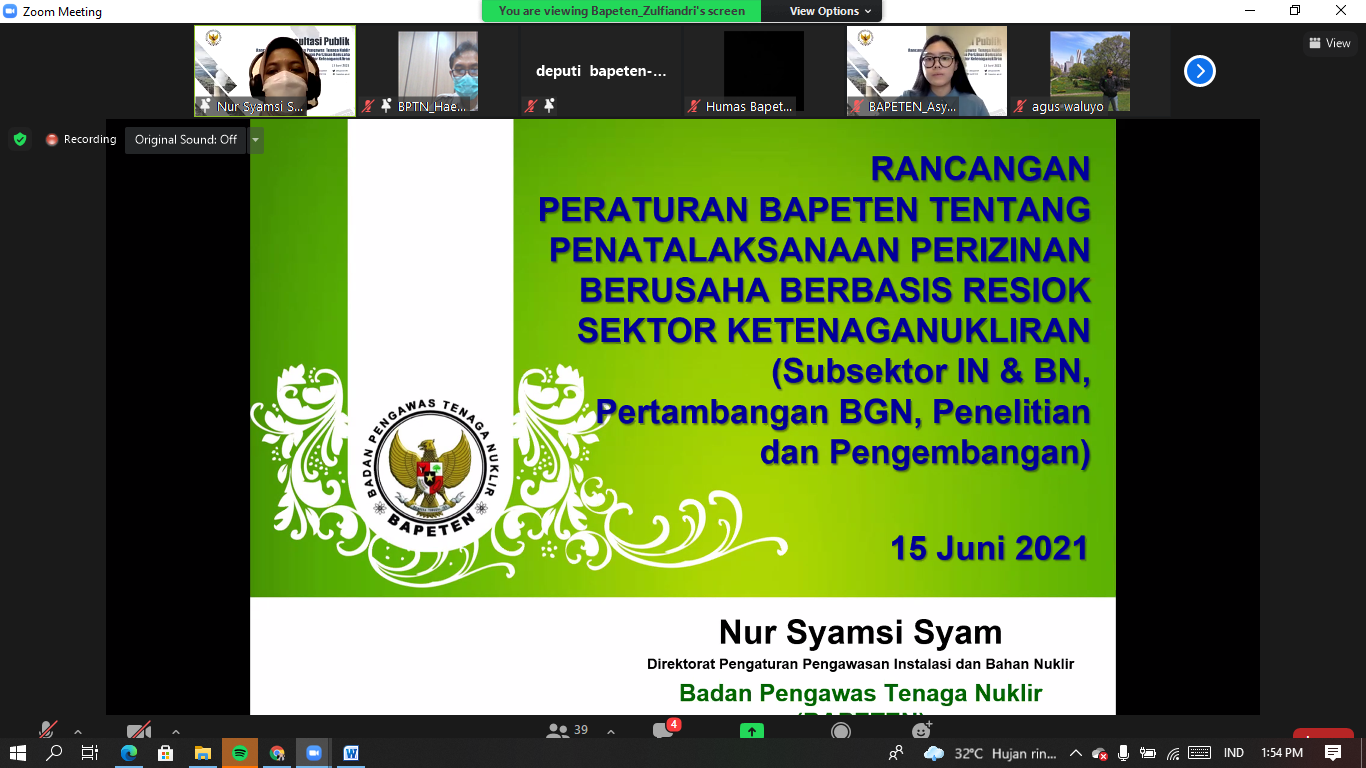Open File Explorer from taskbar
Image resolution: width=1366 pixels, height=768 pixels.
pyautogui.click(x=203, y=753)
